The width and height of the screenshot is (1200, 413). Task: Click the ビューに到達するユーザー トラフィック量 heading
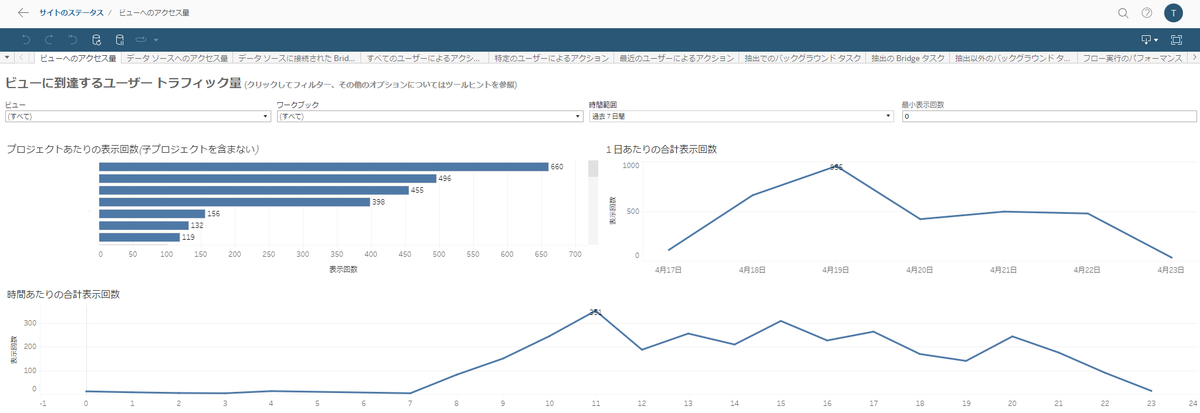(x=123, y=83)
